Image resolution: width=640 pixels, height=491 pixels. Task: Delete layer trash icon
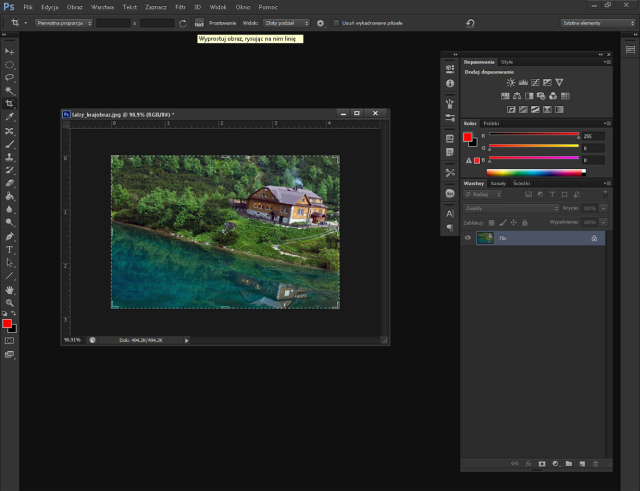(596, 464)
